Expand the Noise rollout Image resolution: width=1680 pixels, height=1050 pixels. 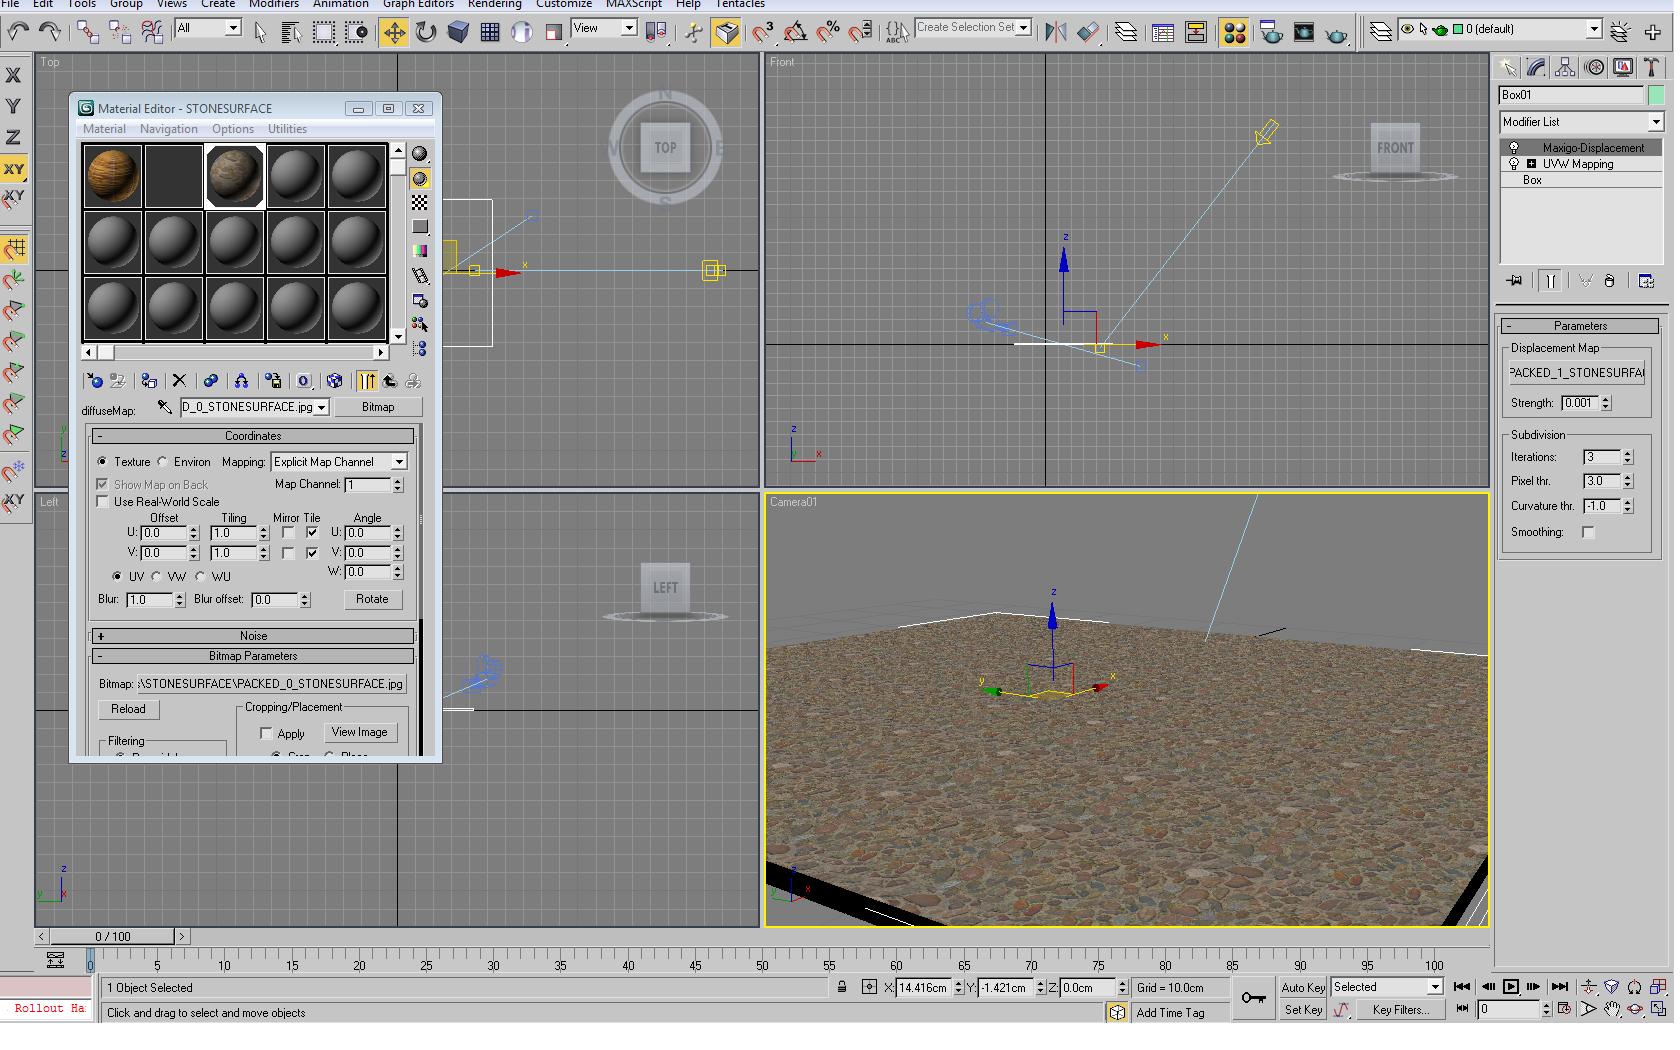tap(253, 636)
